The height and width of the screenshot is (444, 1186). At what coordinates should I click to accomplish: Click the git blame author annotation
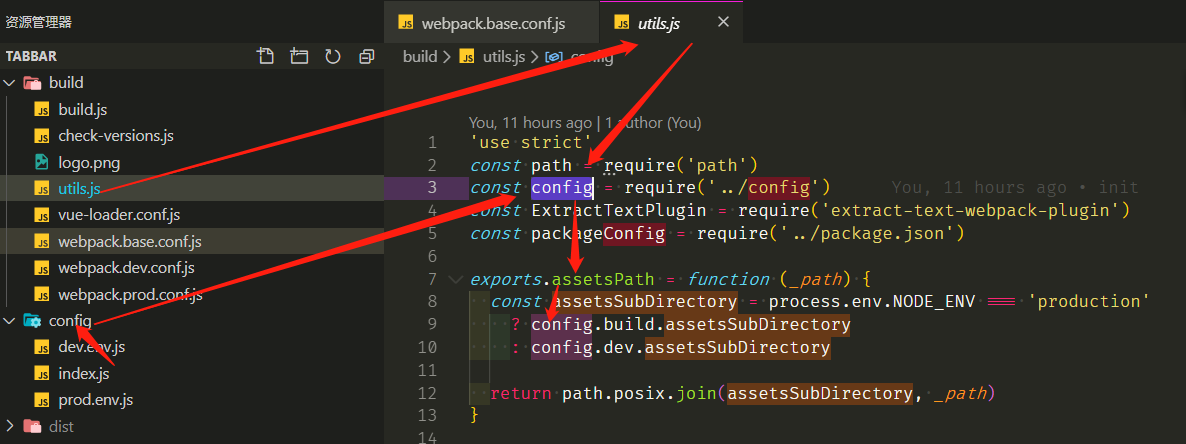(x=585, y=123)
